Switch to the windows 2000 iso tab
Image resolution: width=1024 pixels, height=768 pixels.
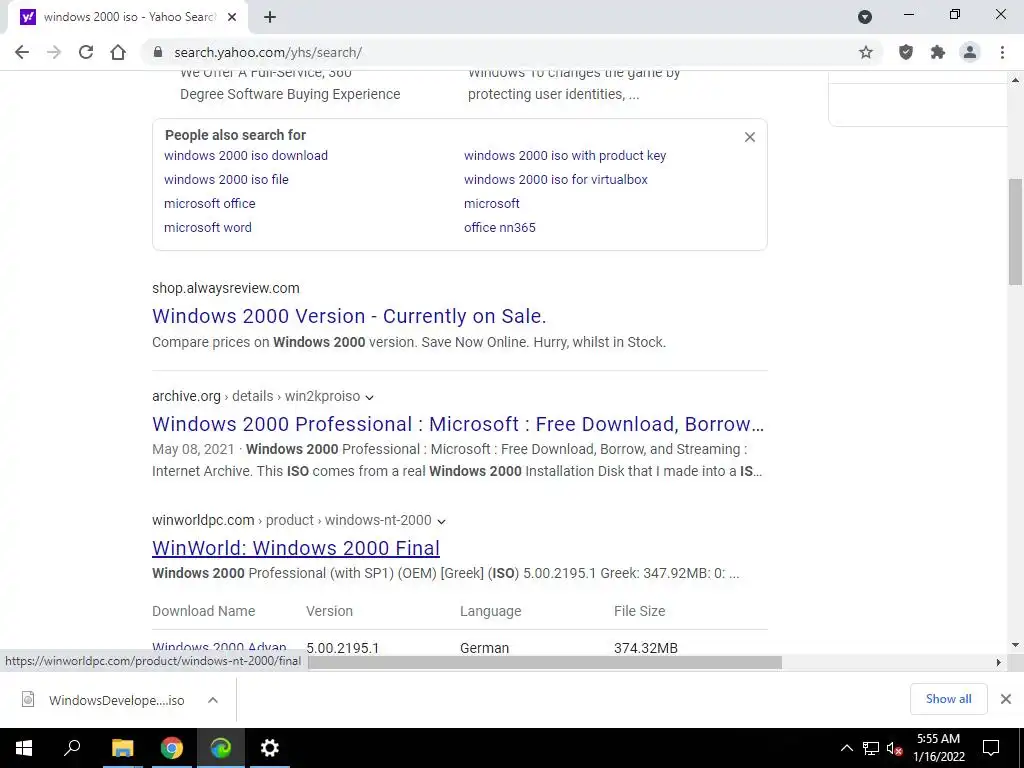coord(129,18)
